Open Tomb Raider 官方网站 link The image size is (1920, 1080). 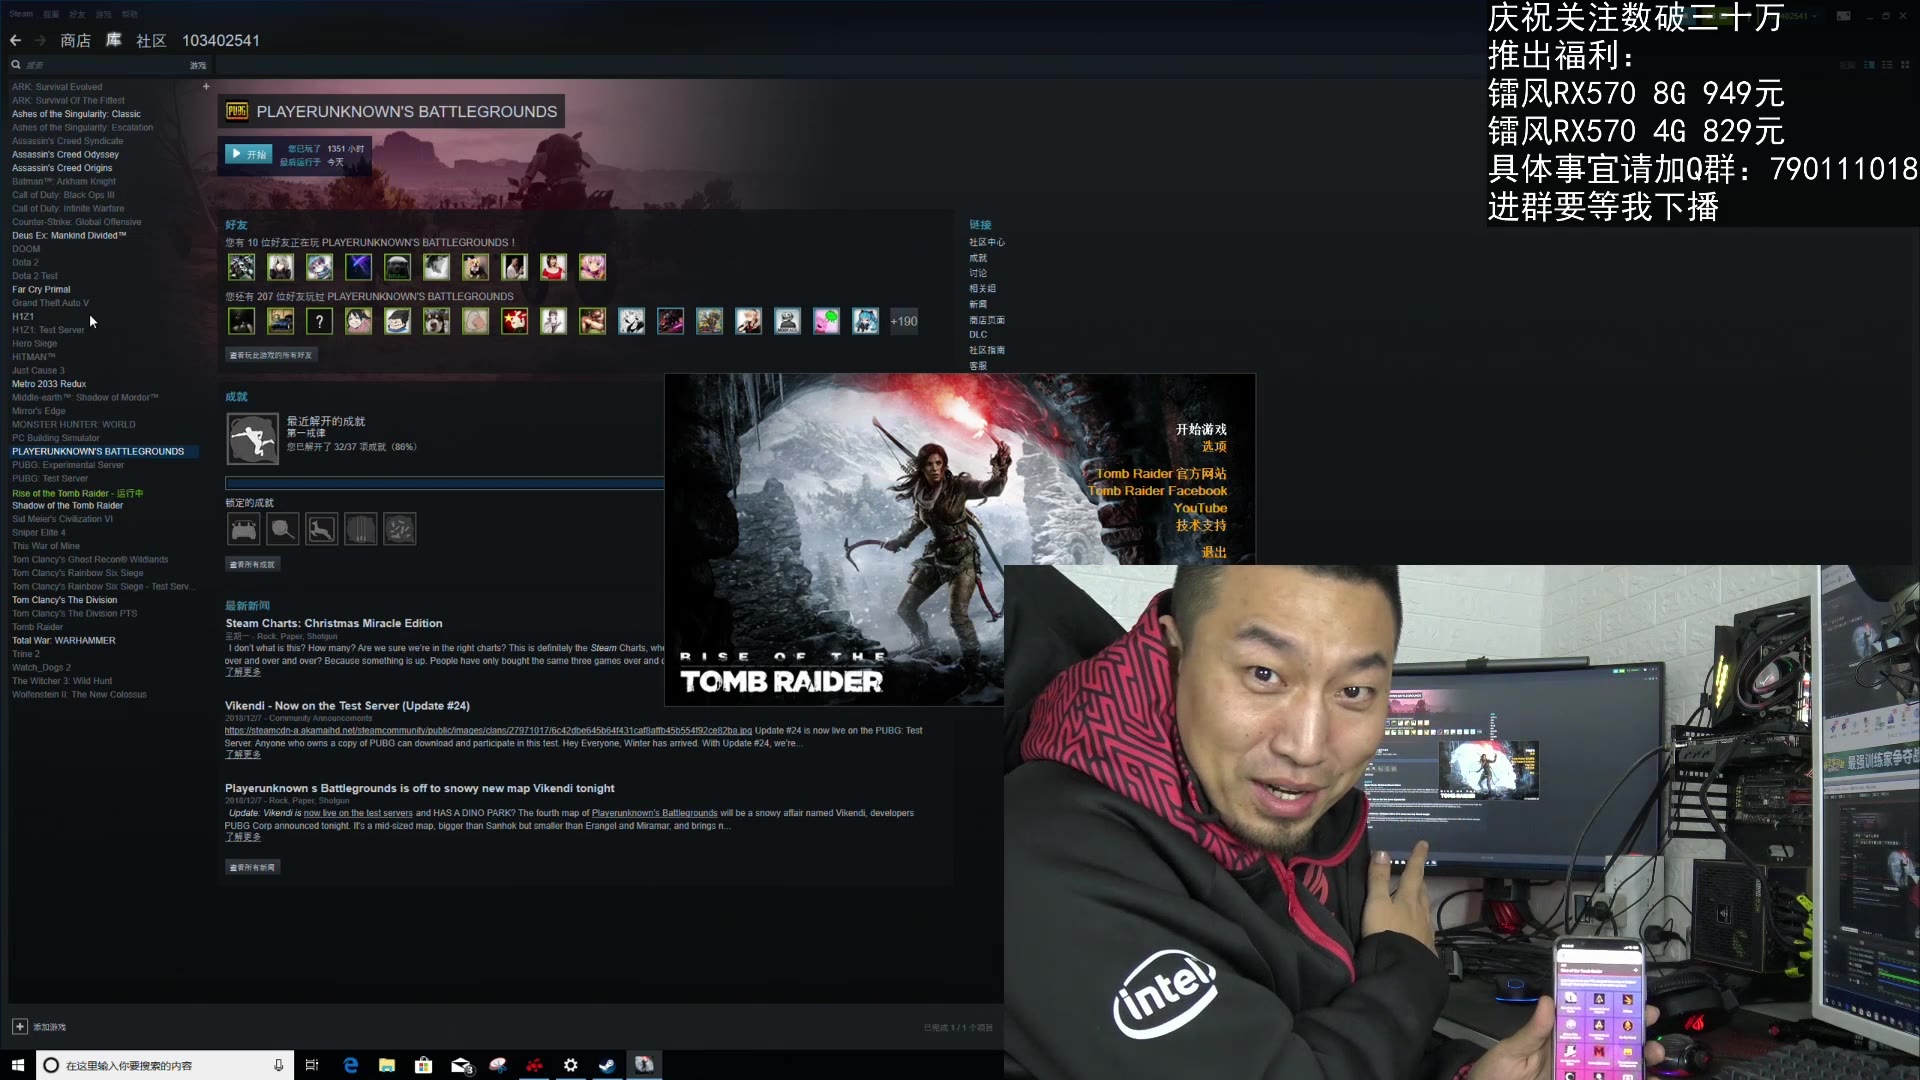tap(1161, 474)
